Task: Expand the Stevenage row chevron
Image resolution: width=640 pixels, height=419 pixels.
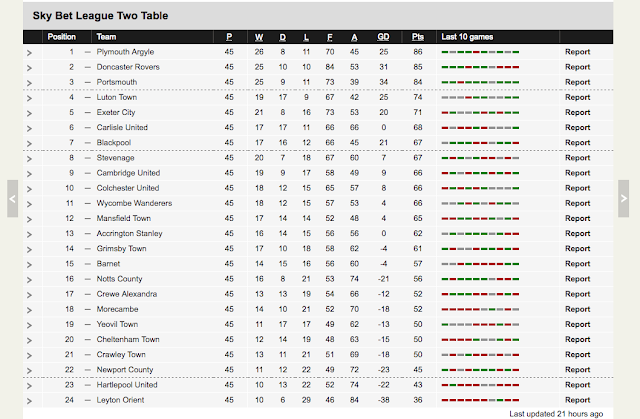Action: coord(29,159)
